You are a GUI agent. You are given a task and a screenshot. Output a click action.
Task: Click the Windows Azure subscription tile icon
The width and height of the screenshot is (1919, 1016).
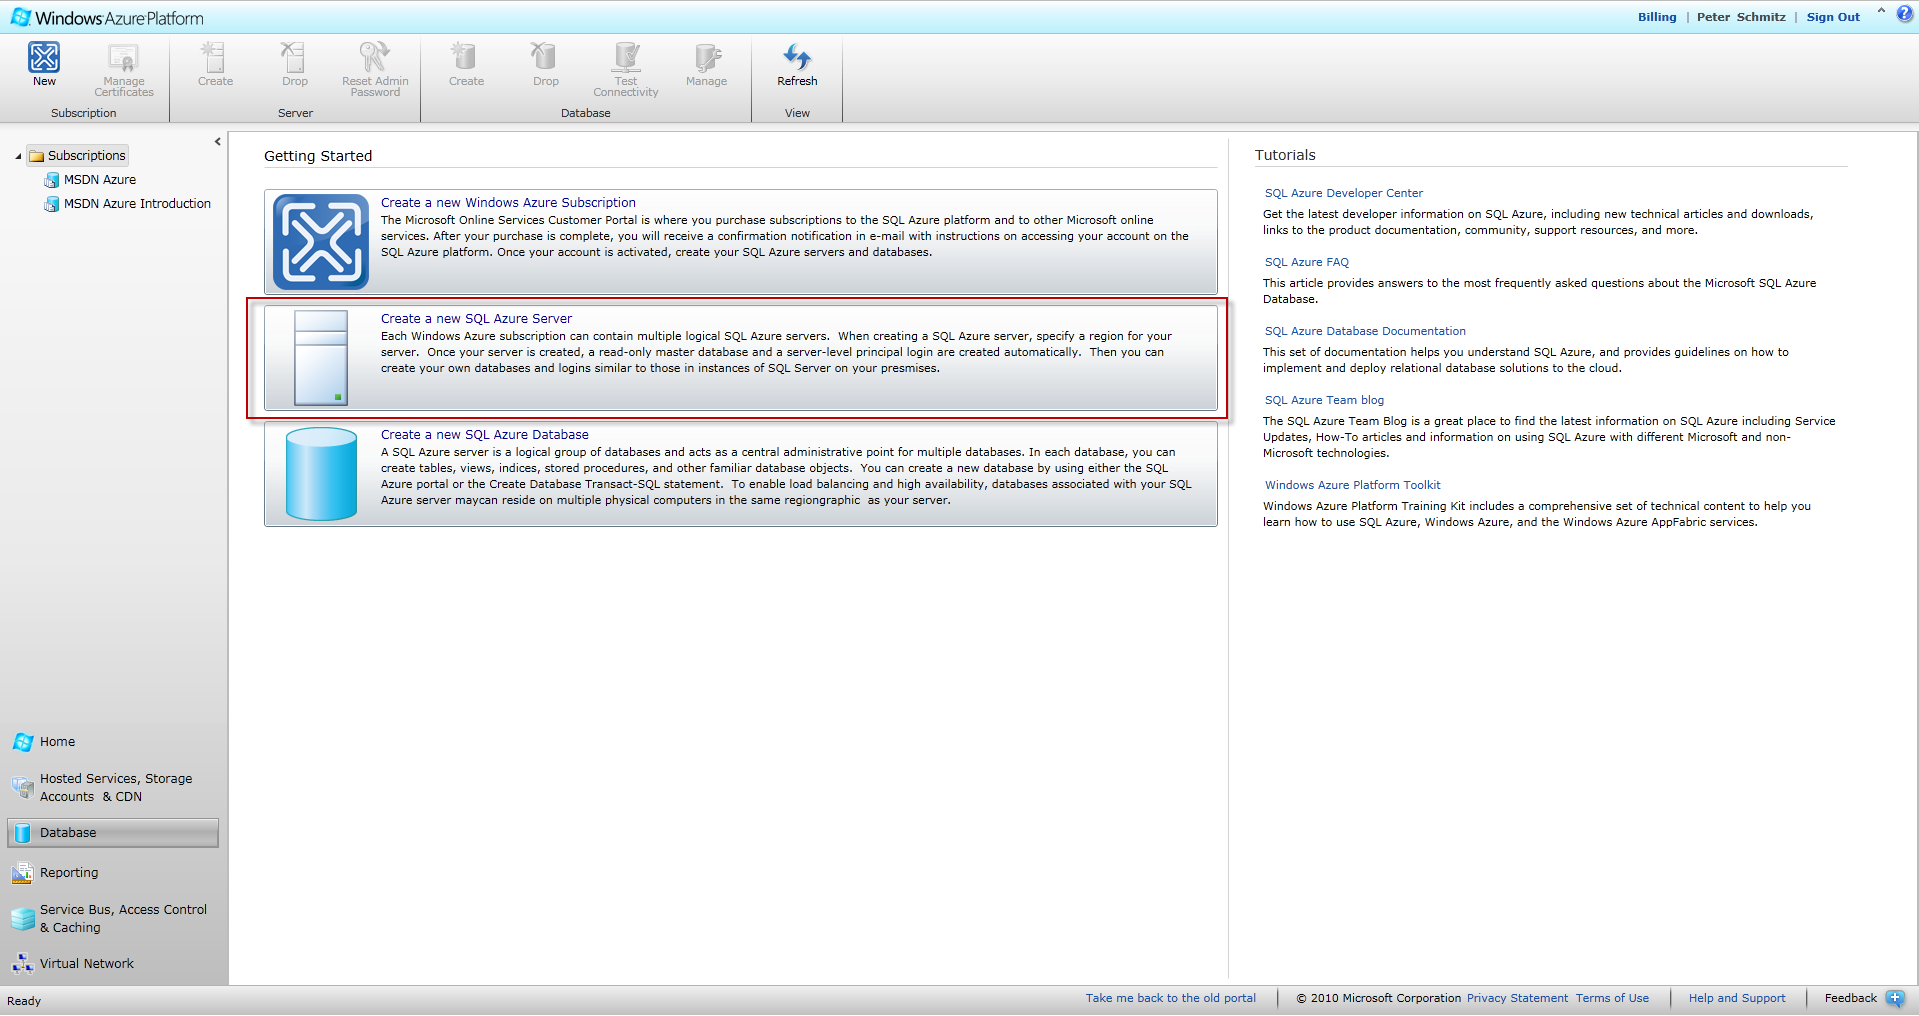tap(321, 242)
